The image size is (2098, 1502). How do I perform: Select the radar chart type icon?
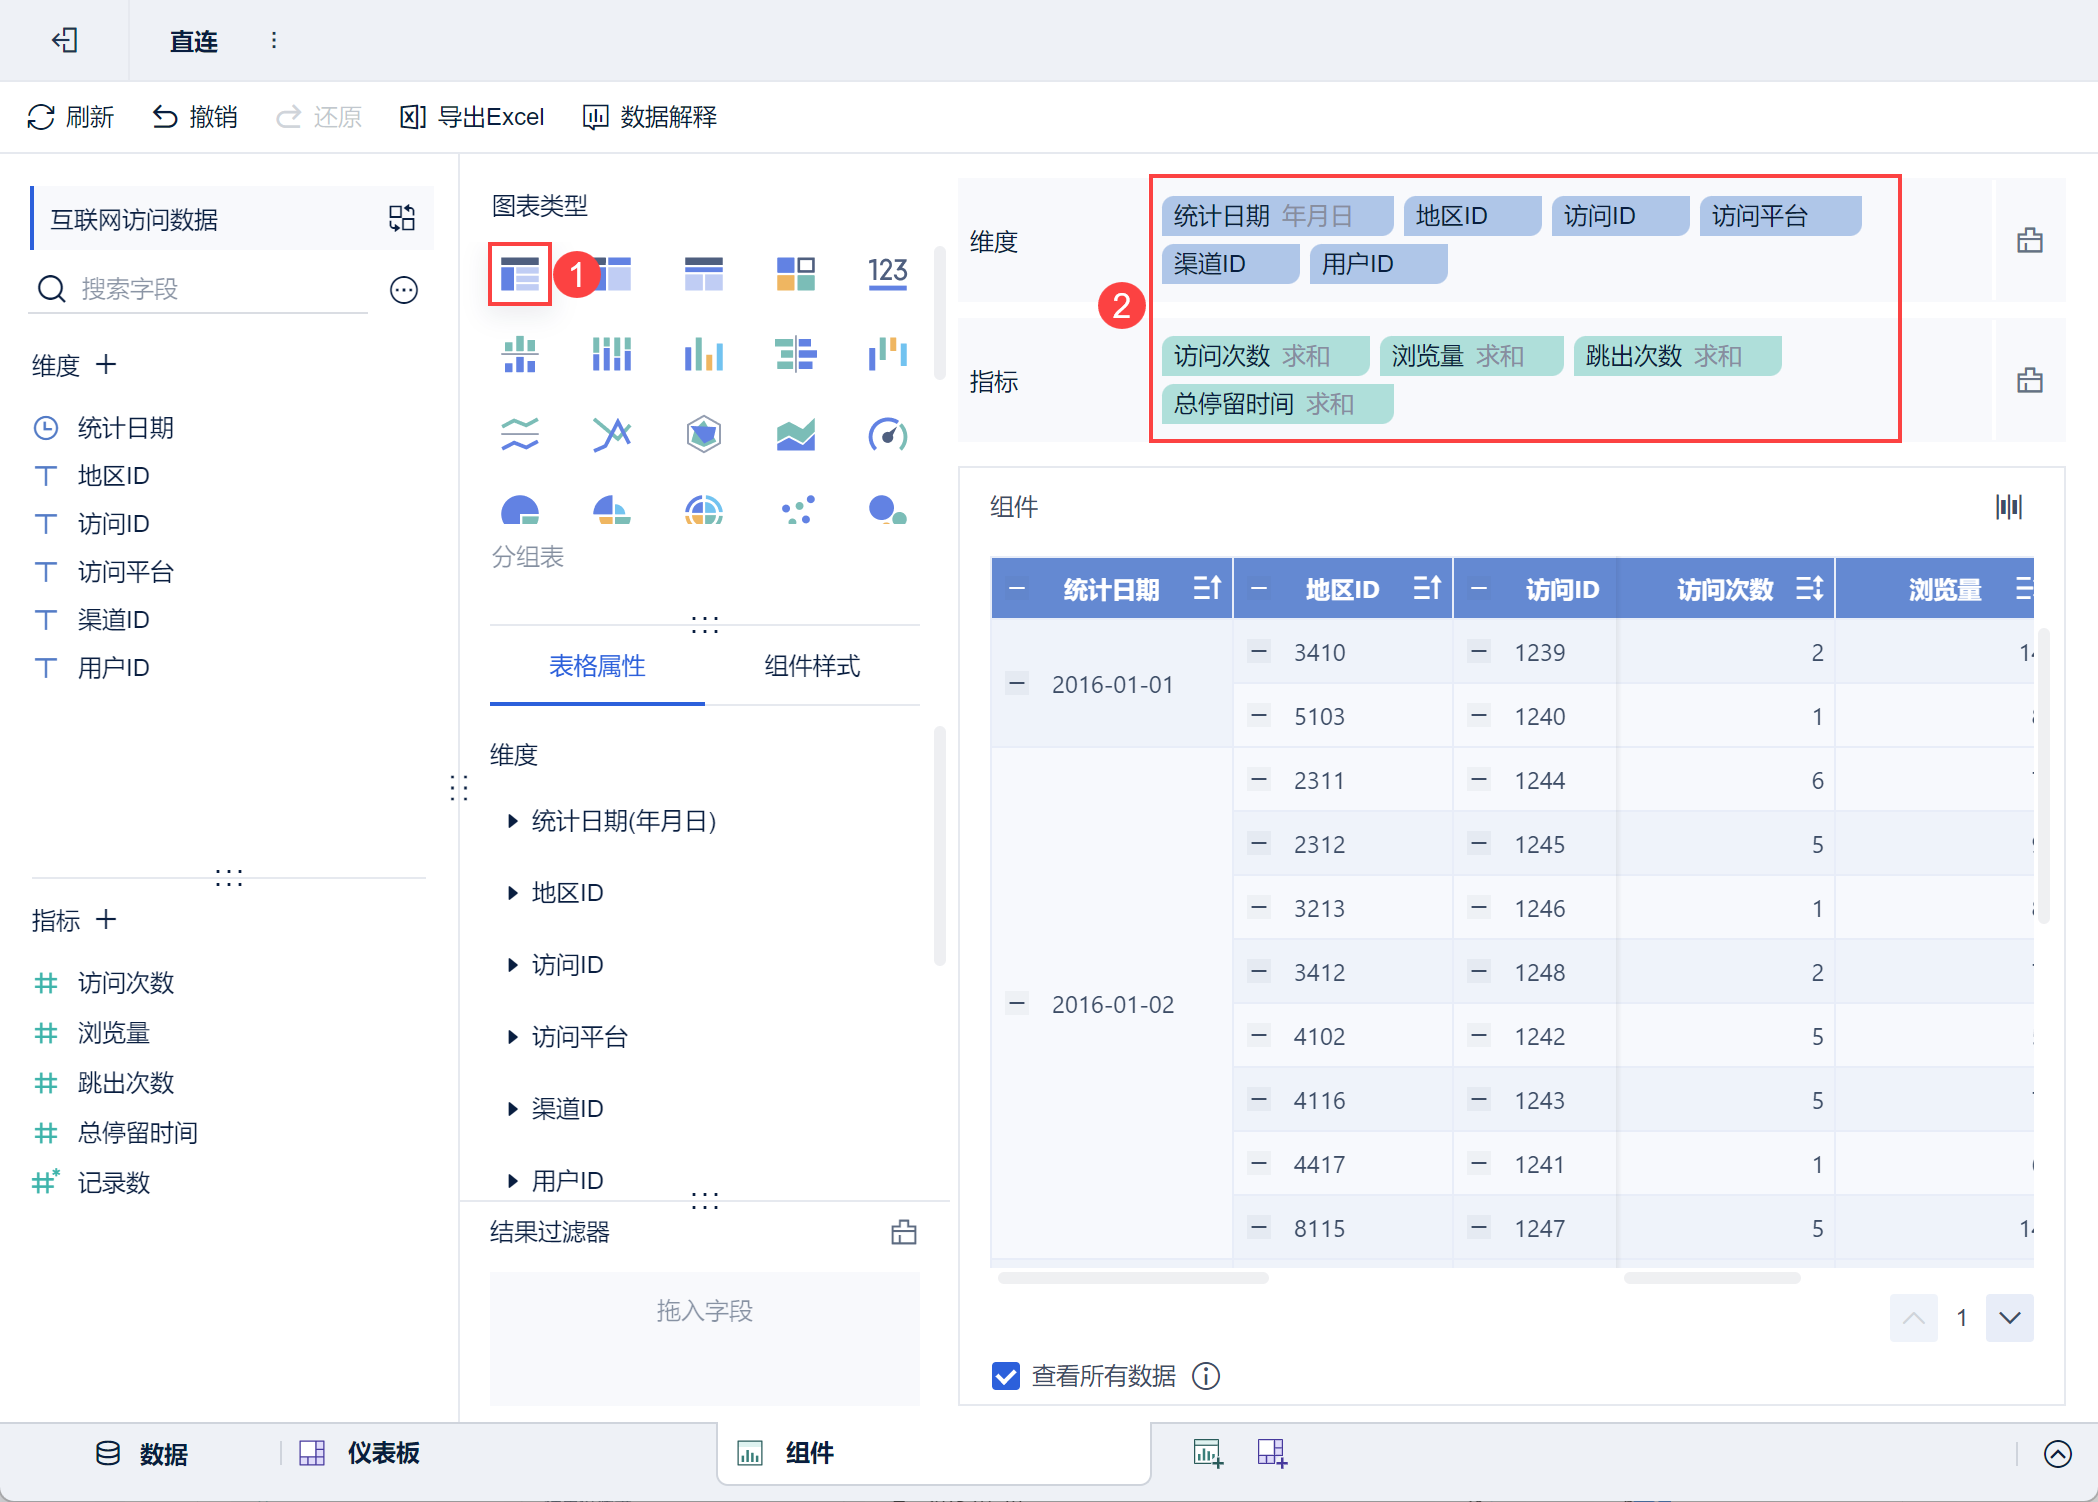[x=704, y=434]
